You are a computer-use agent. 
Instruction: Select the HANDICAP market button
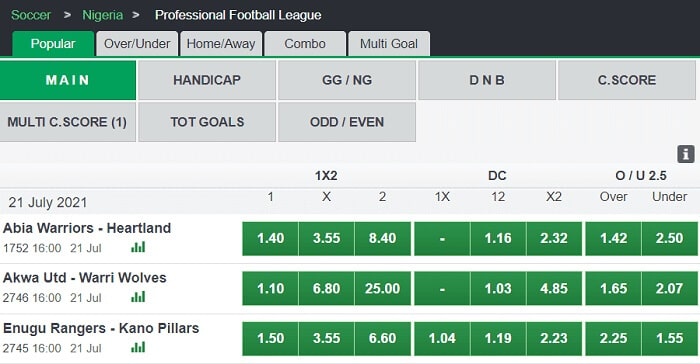click(x=207, y=80)
